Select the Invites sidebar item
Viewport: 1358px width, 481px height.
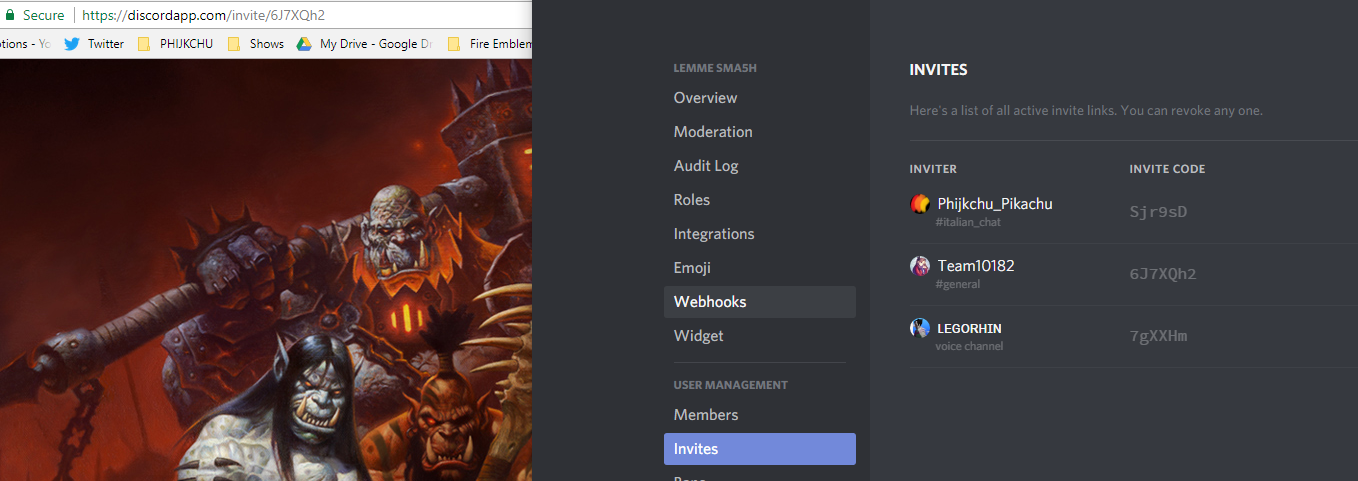760,449
